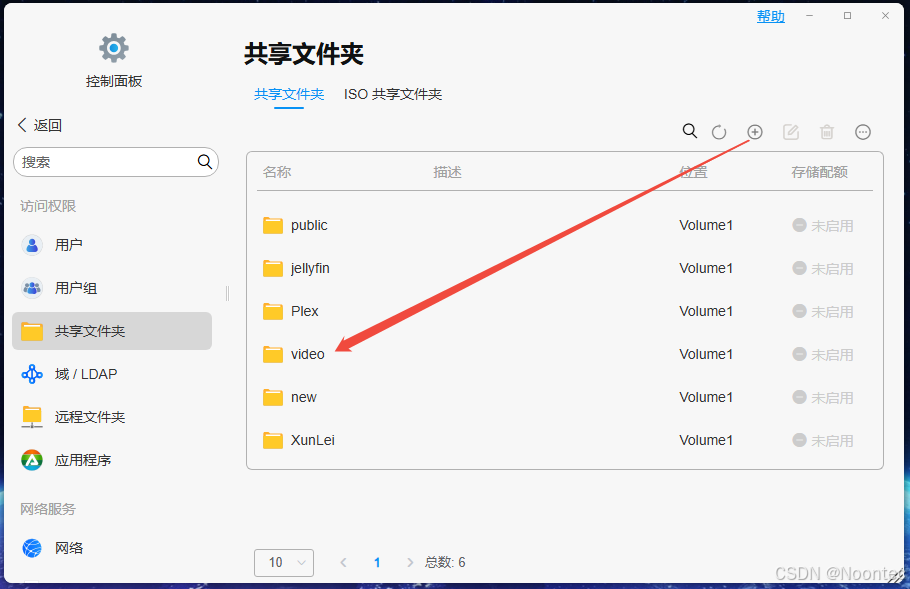
Task: Click the Control Panel gear icon
Action: coord(114,48)
